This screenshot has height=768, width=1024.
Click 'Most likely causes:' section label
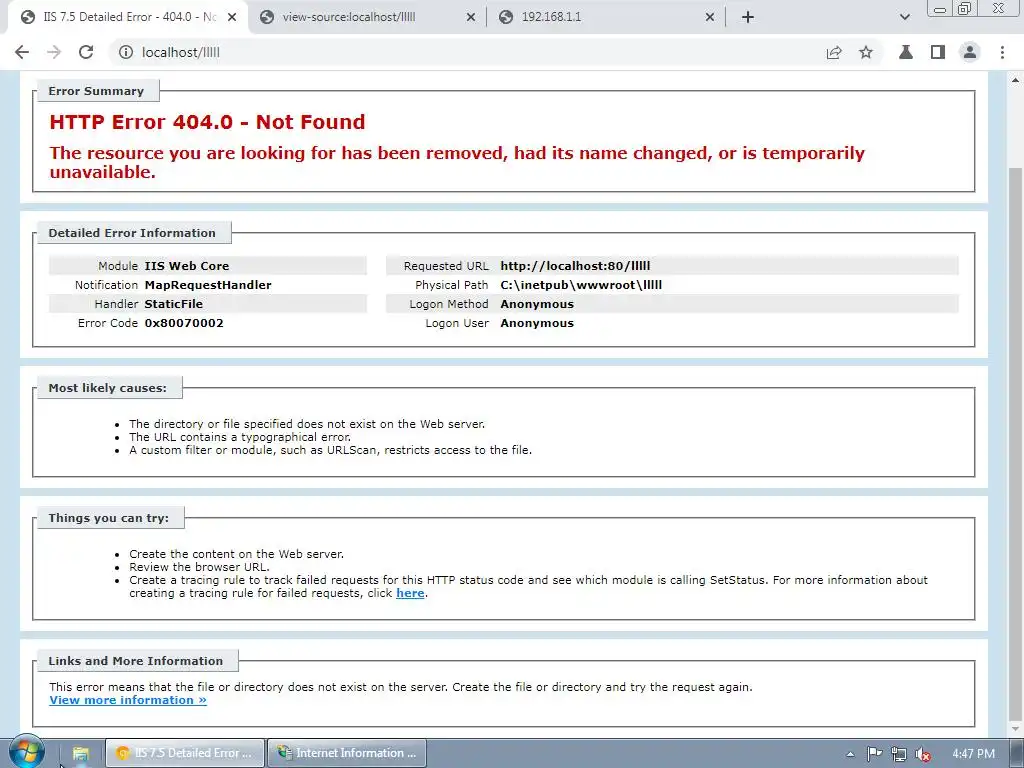click(108, 388)
